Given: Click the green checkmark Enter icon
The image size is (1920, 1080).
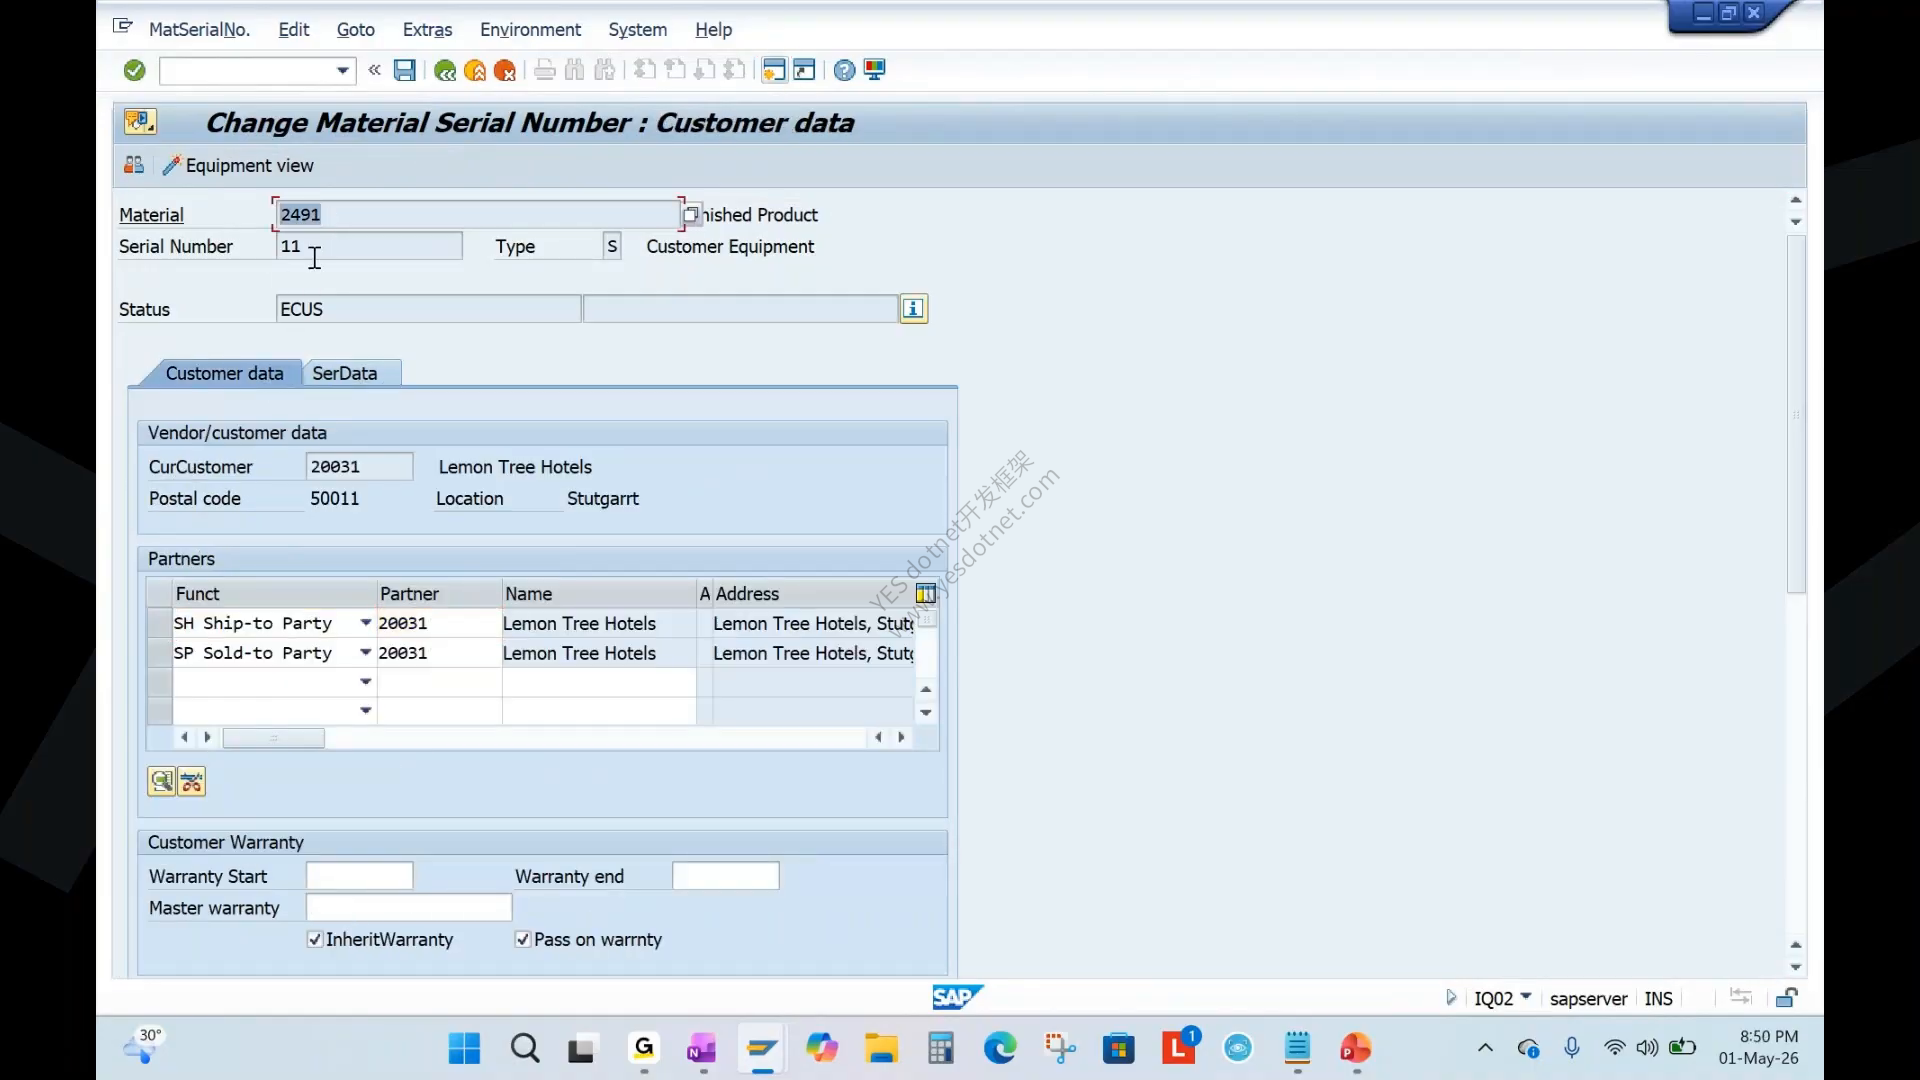Looking at the screenshot, I should click(135, 70).
